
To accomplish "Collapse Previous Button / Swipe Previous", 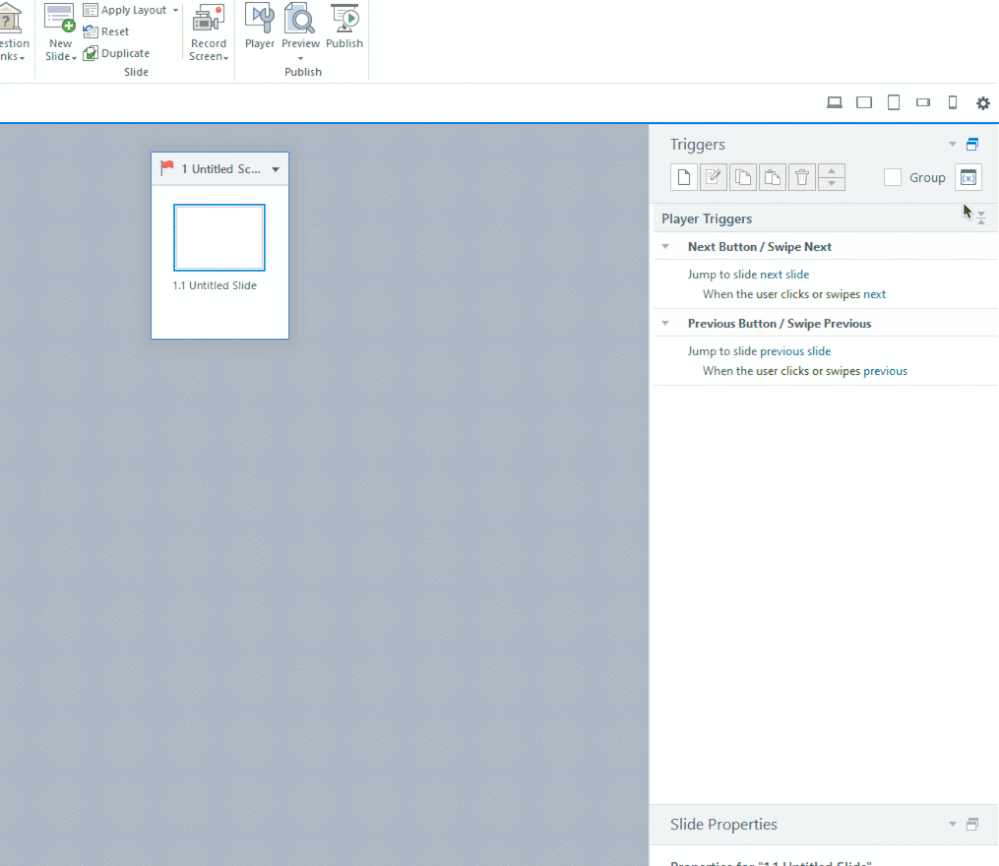I will click(x=665, y=323).
